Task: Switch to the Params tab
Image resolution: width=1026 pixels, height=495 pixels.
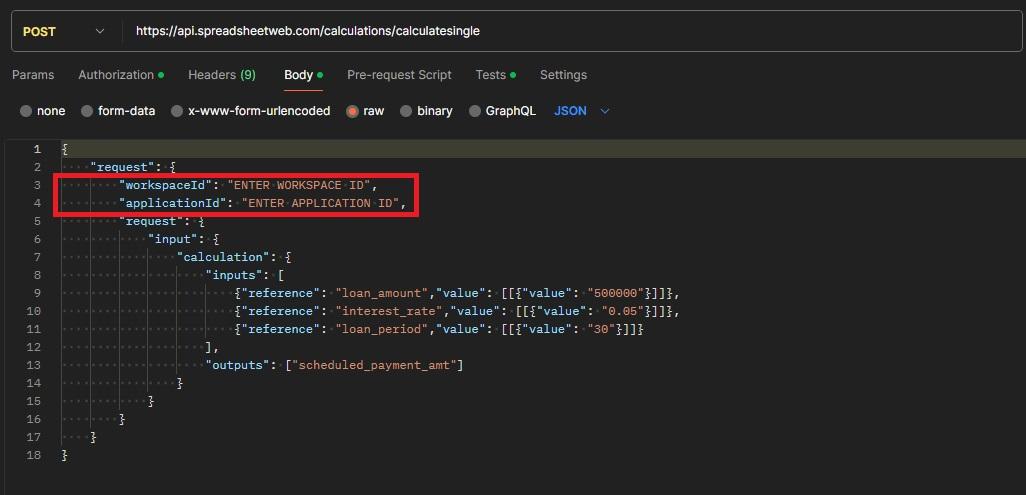Action: 33,75
